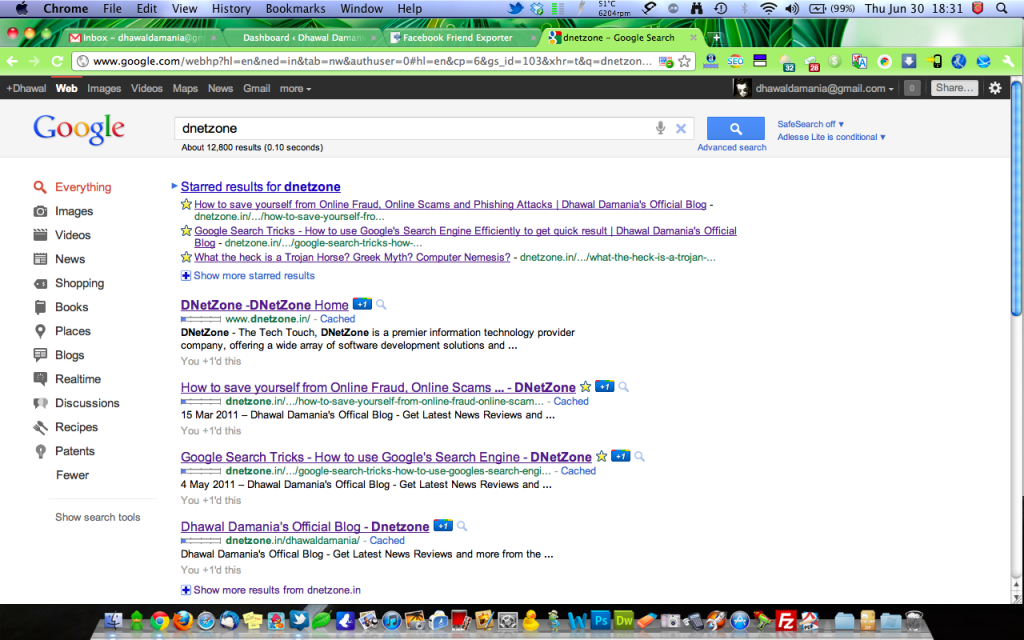Open the History menu
This screenshot has width=1024, height=640.
coord(231,8)
